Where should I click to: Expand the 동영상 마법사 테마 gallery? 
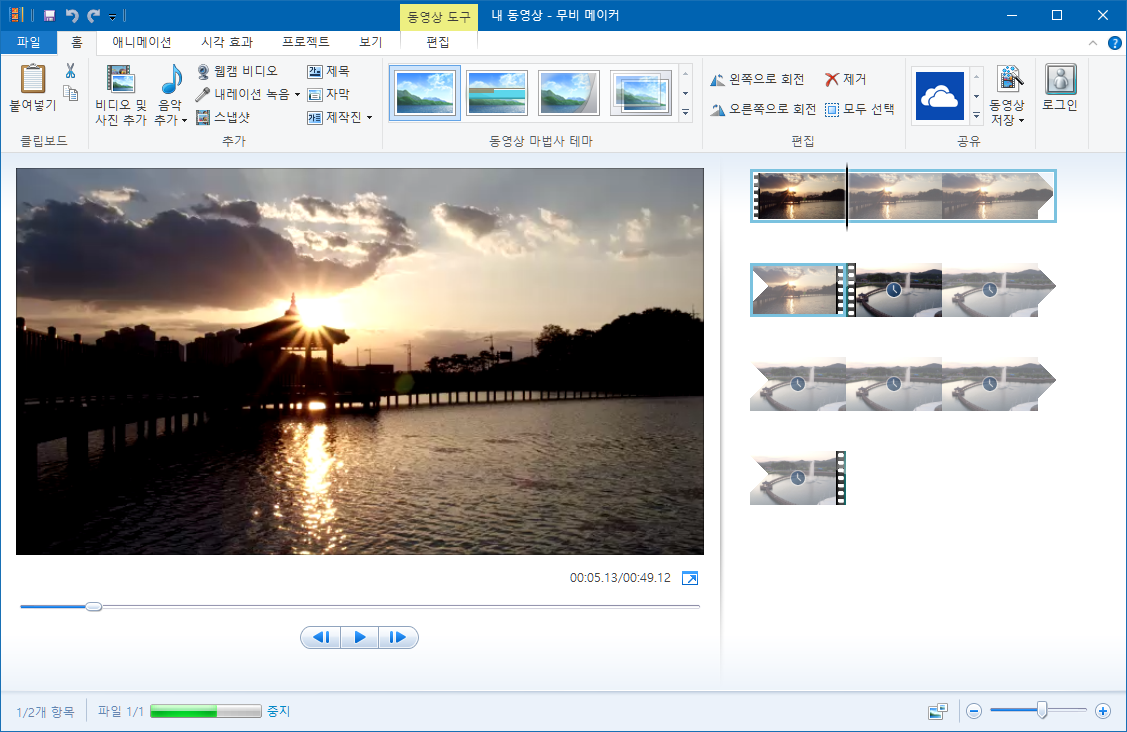tap(685, 113)
